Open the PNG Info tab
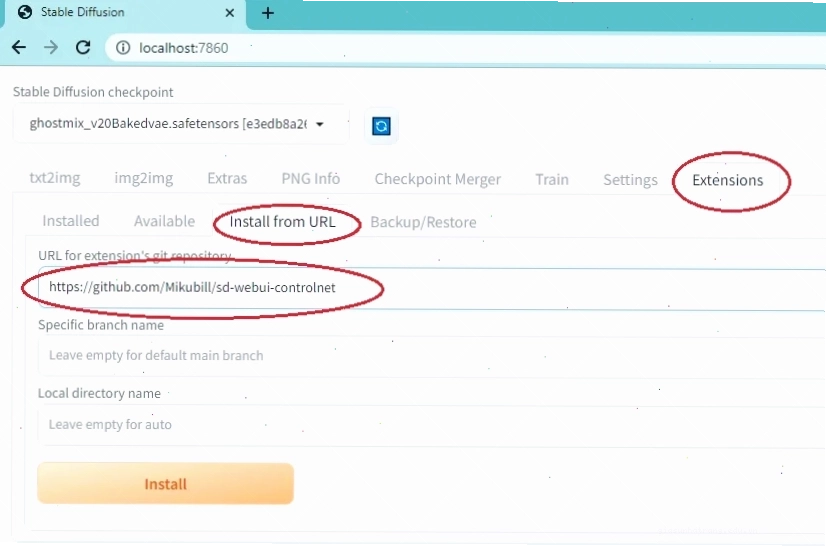Image resolution: width=826 pixels, height=547 pixels. coord(311,179)
